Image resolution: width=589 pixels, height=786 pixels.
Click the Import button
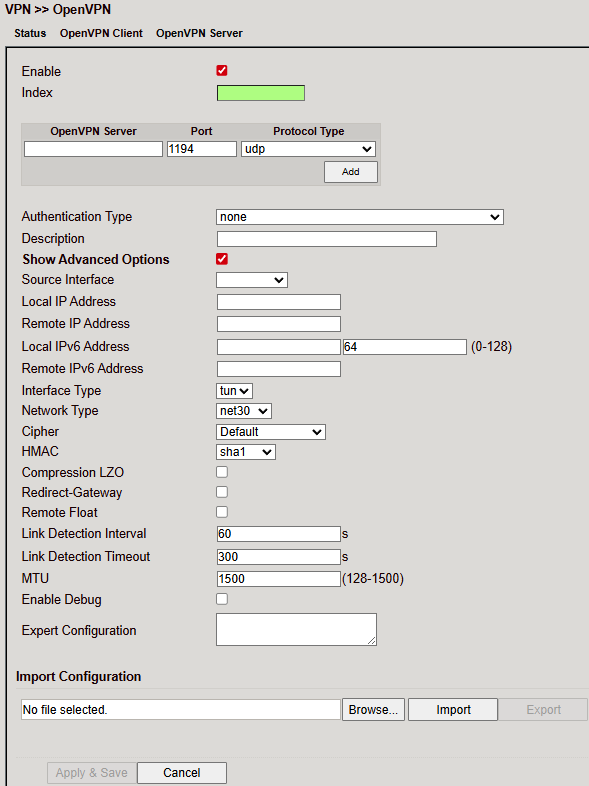[x=453, y=710]
